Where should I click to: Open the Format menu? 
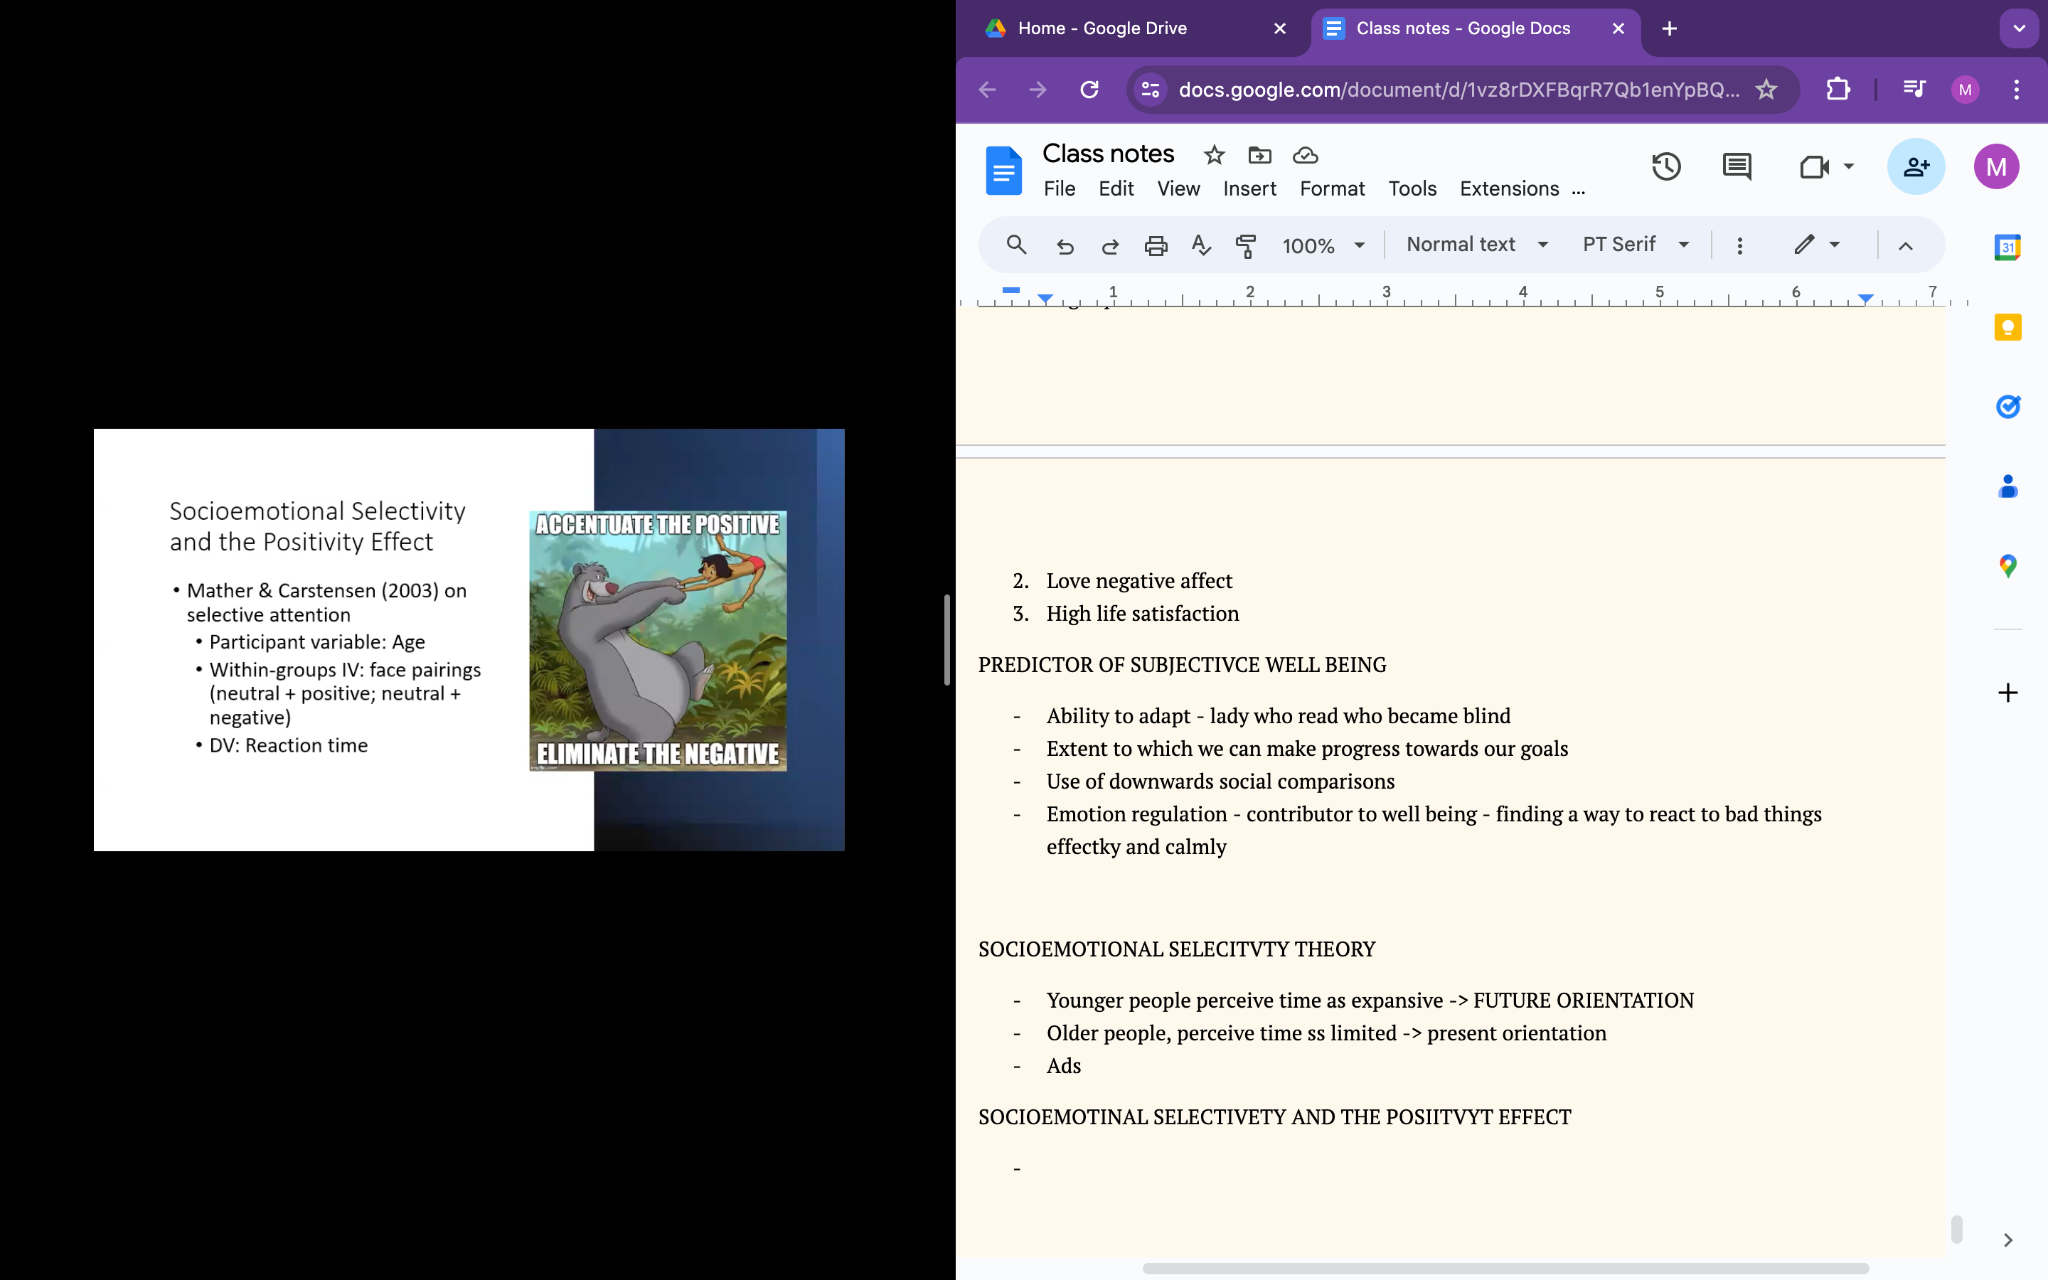point(1331,189)
